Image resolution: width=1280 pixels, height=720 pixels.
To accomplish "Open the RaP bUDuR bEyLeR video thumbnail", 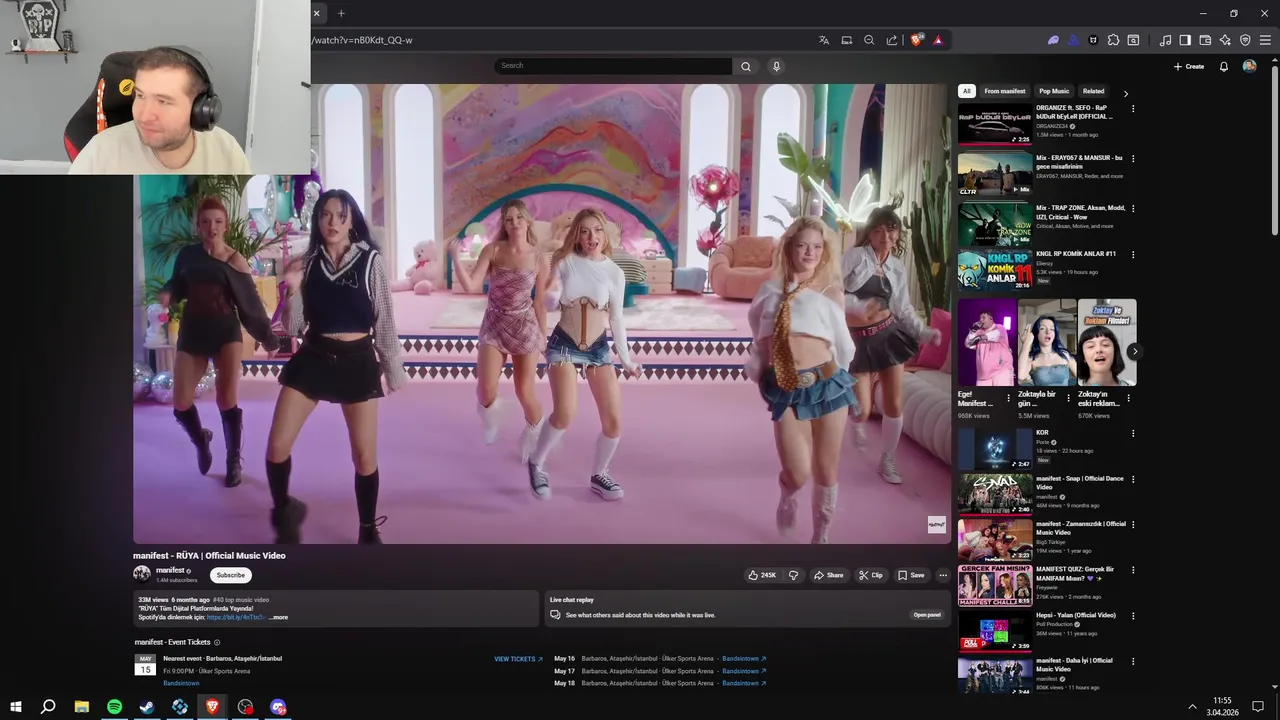I will (x=995, y=124).
